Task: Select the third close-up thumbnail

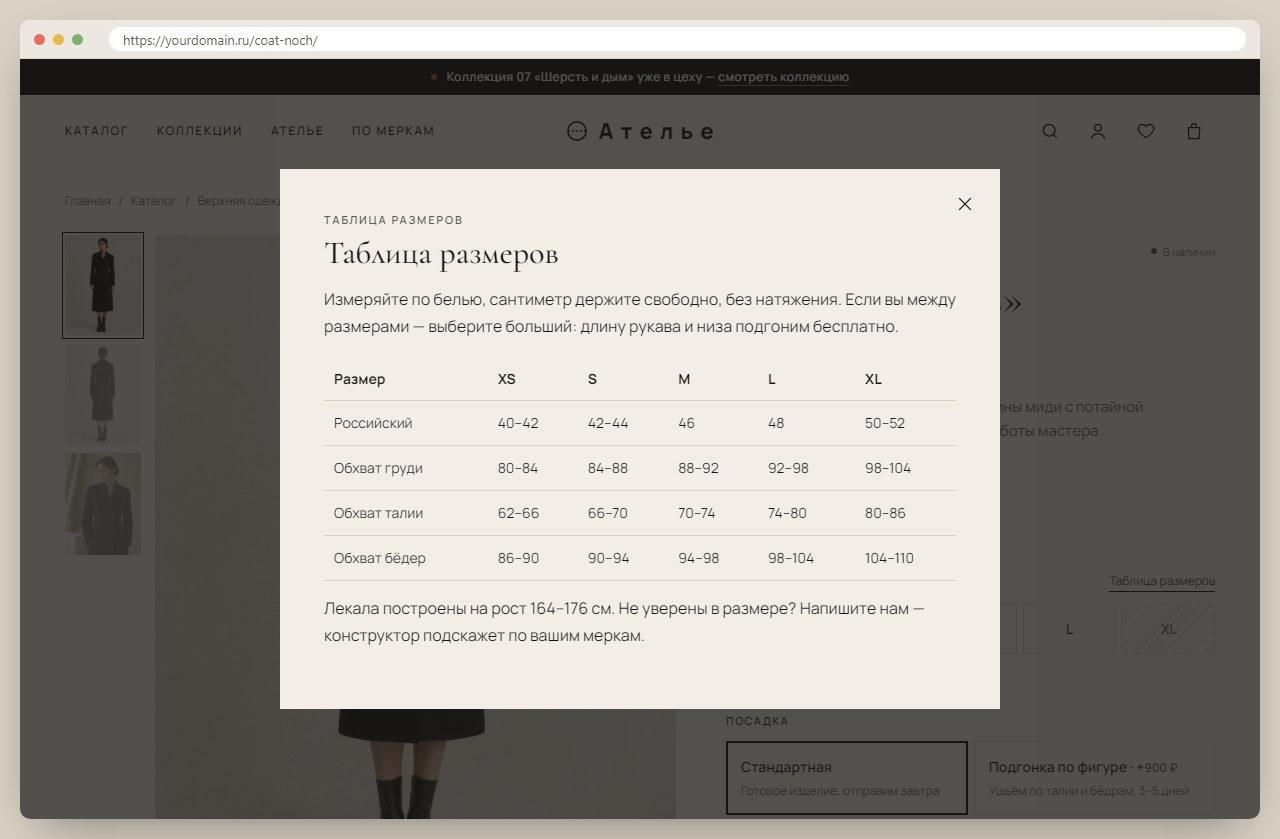Action: (103, 504)
